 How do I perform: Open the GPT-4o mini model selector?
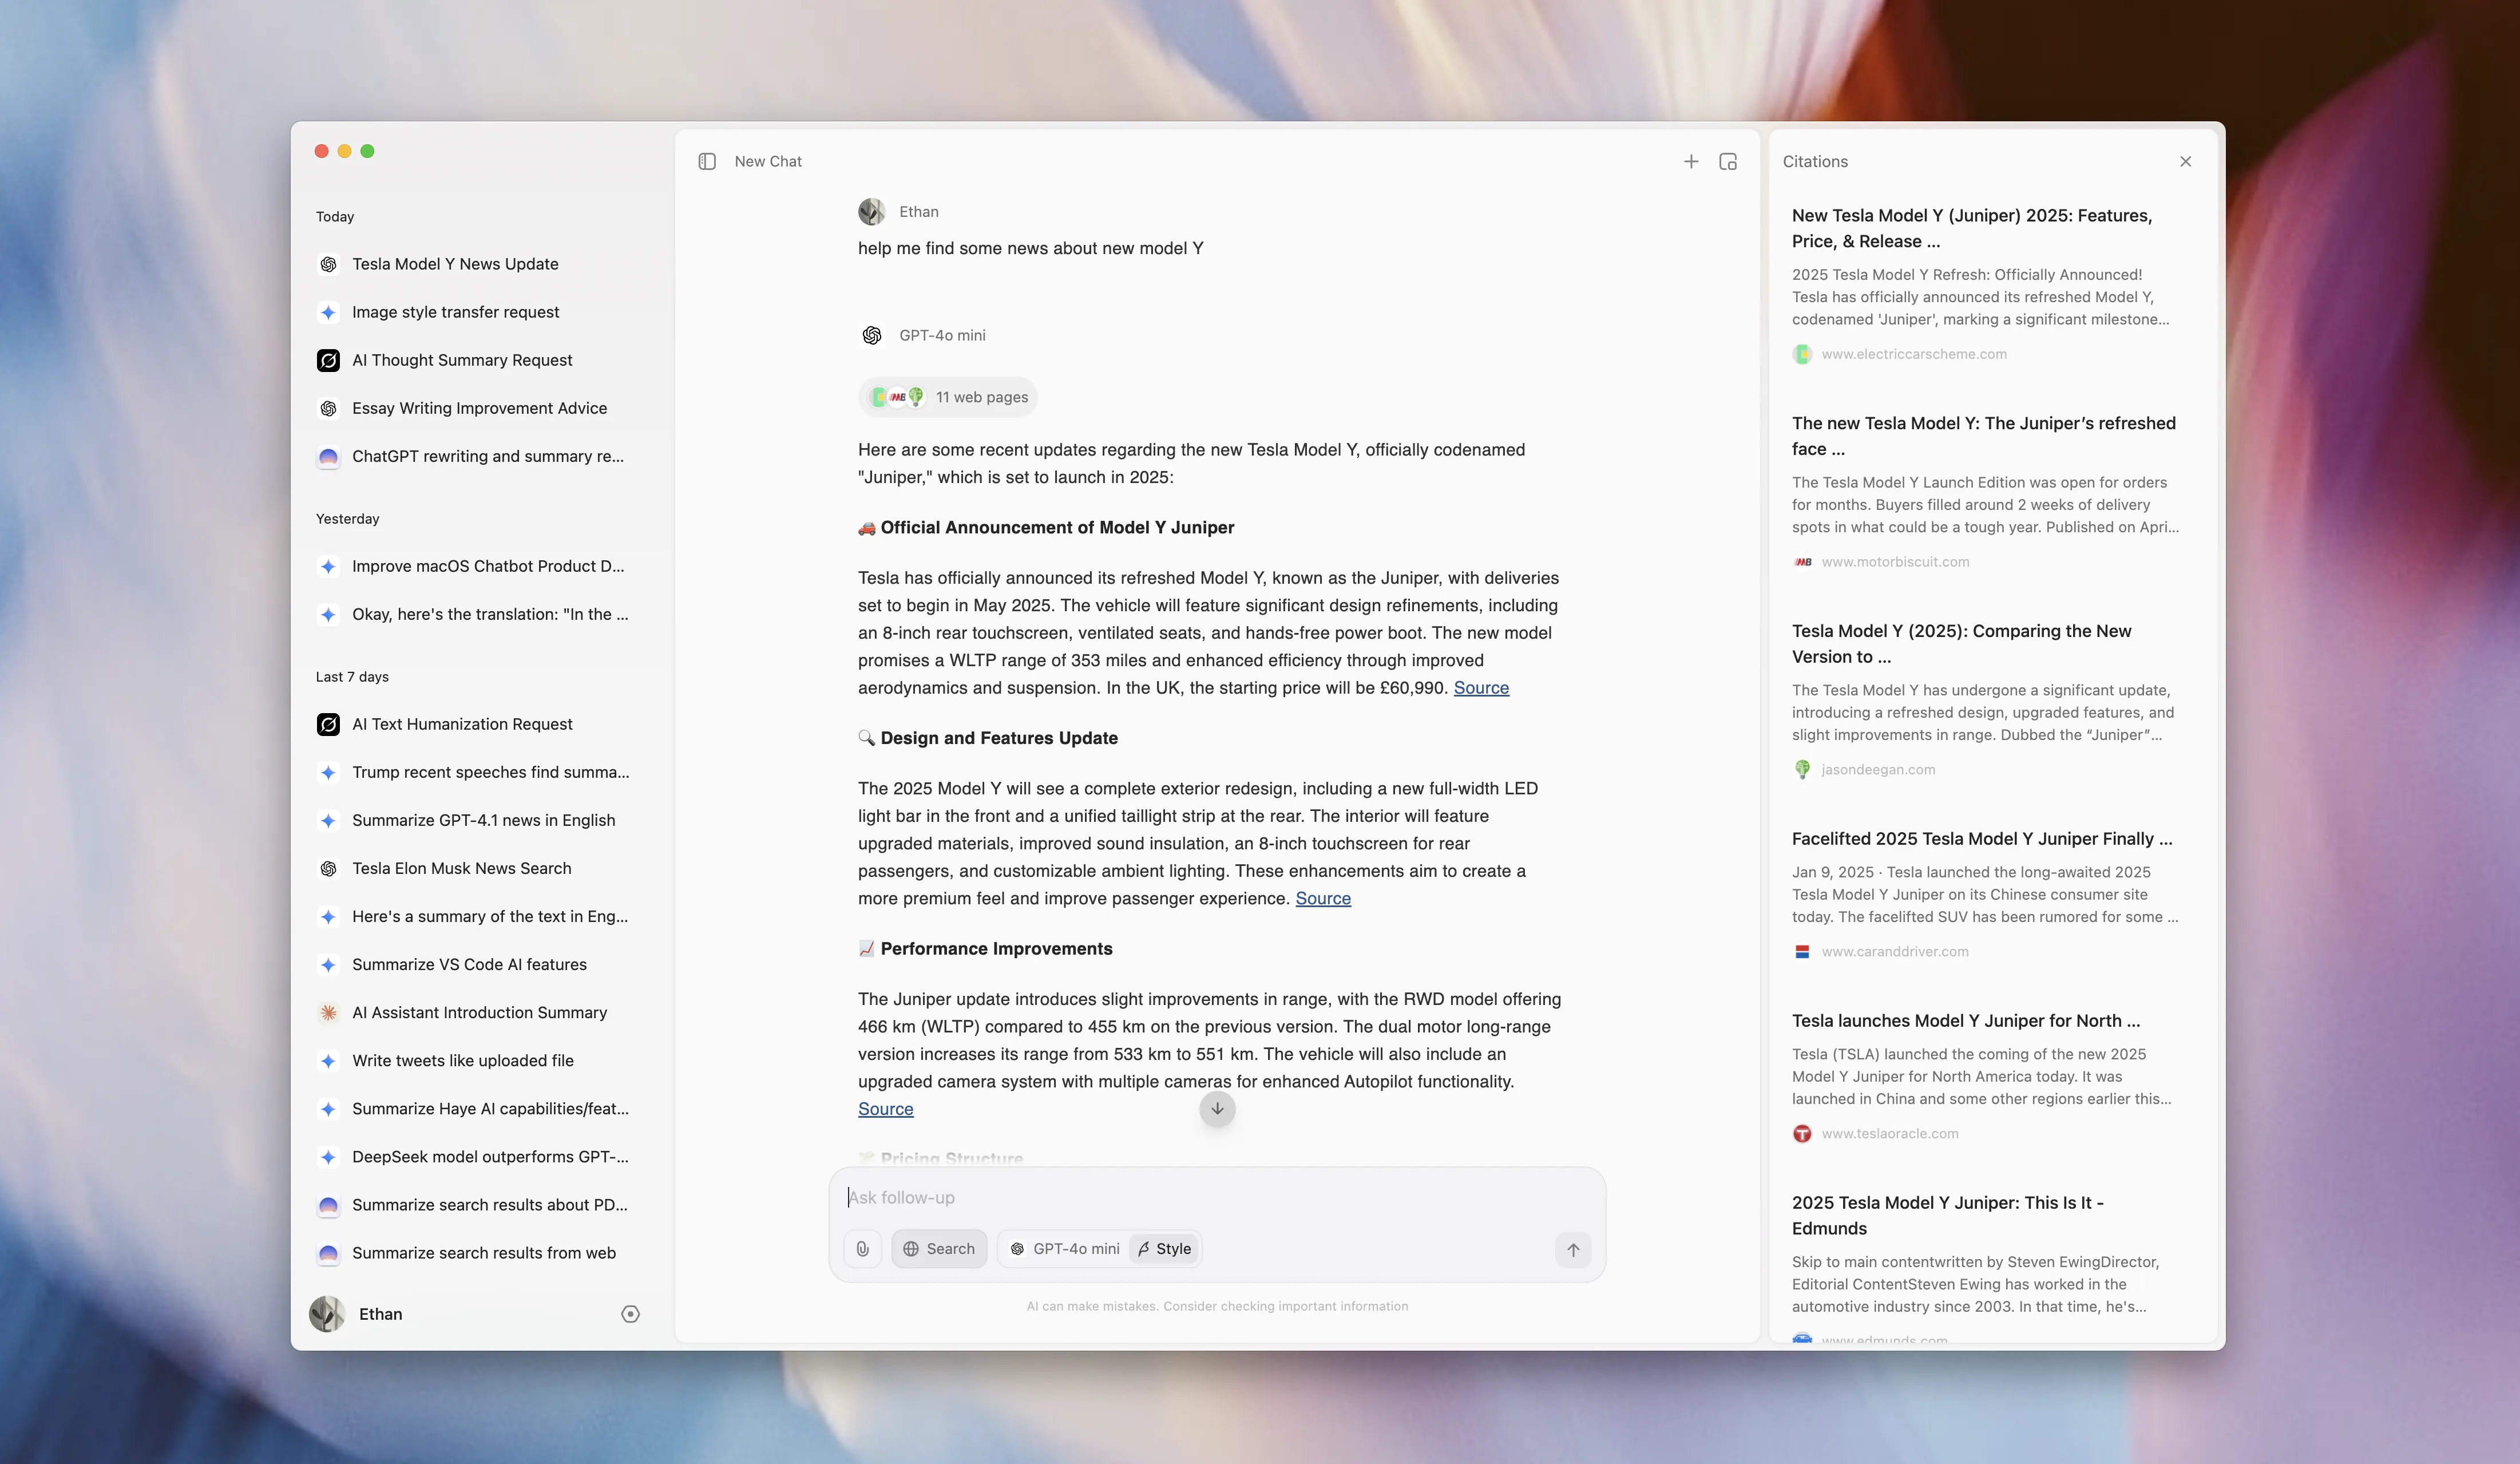tap(1064, 1248)
